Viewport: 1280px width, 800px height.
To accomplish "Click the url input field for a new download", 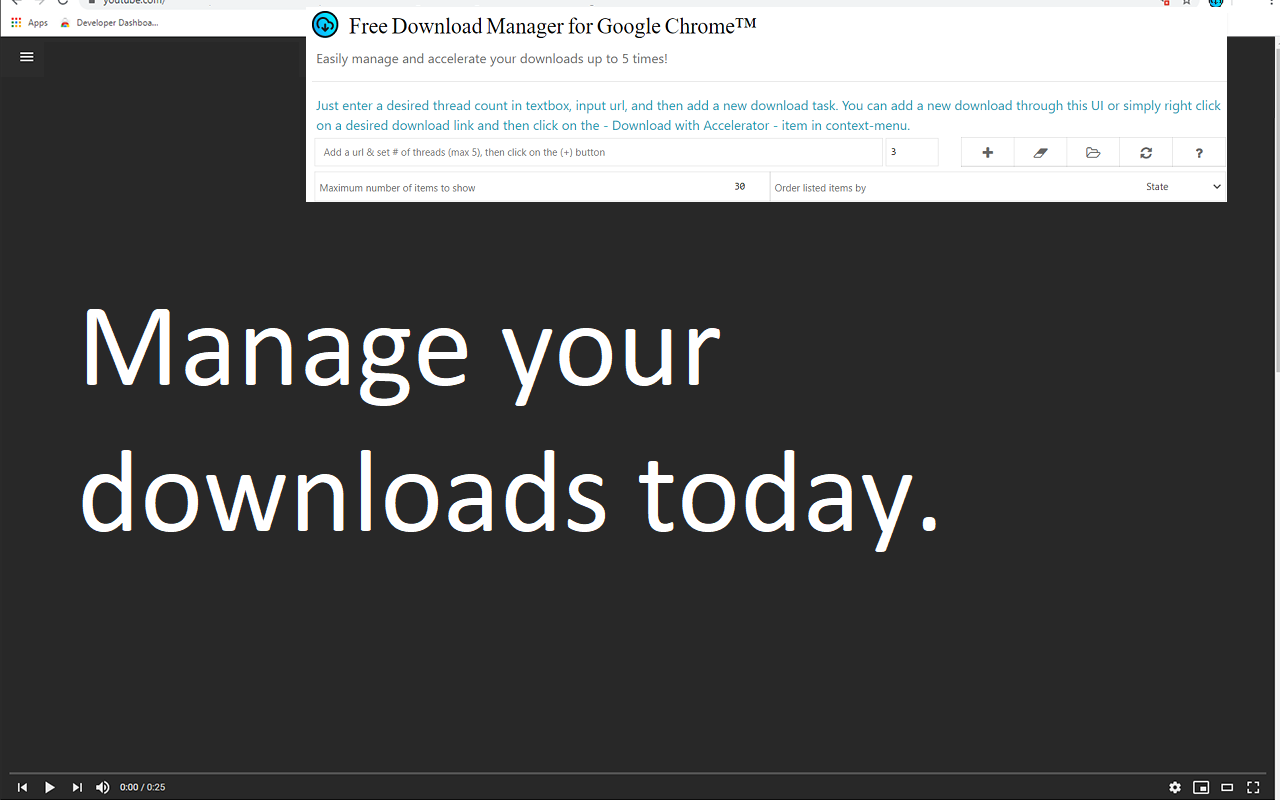I will 600,152.
